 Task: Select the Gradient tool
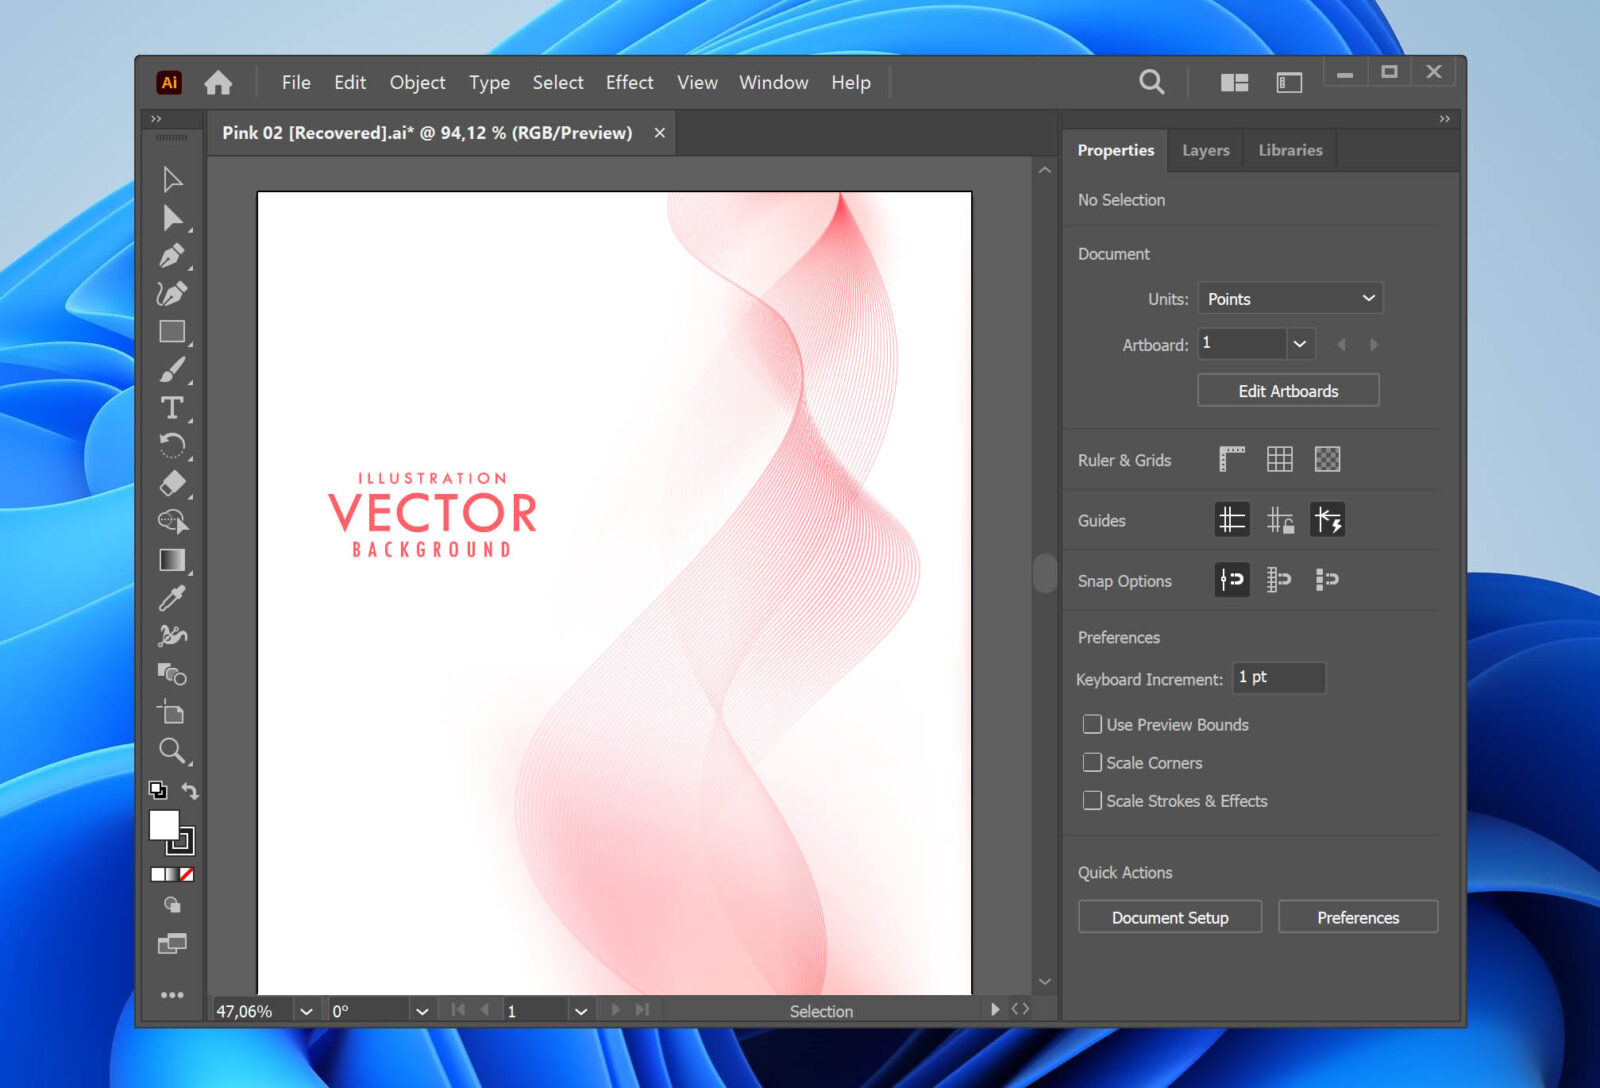coord(171,560)
